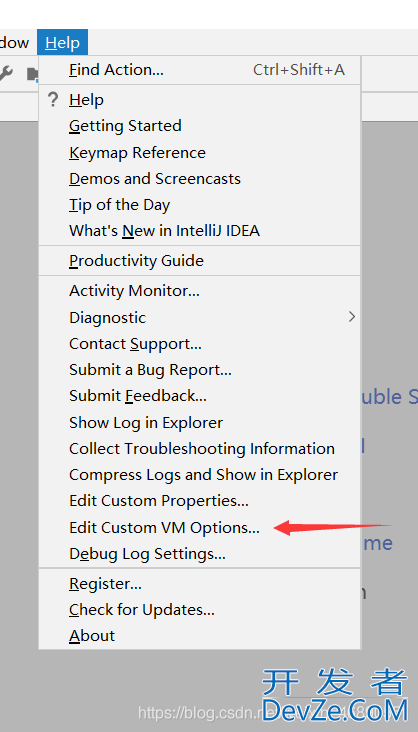This screenshot has width=418, height=732.
Task: Select What's New in IntelliJ IDEA
Action: [x=199, y=231]
